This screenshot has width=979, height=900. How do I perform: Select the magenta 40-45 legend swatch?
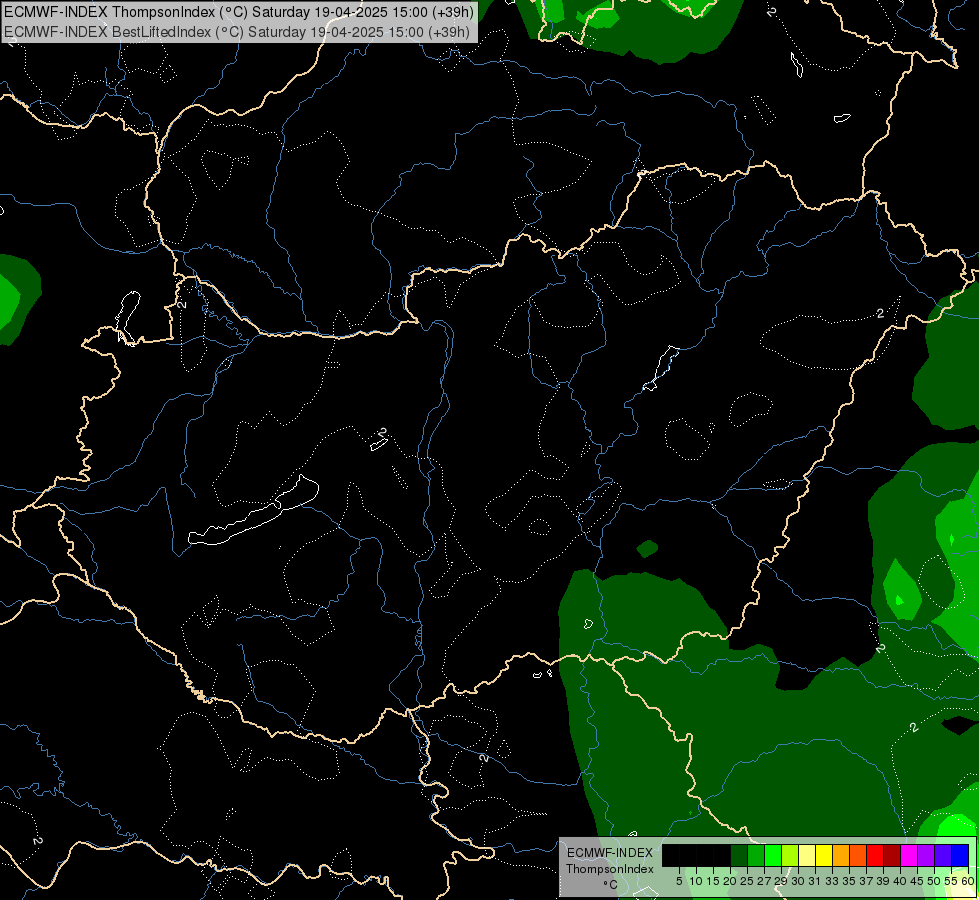[x=909, y=856]
